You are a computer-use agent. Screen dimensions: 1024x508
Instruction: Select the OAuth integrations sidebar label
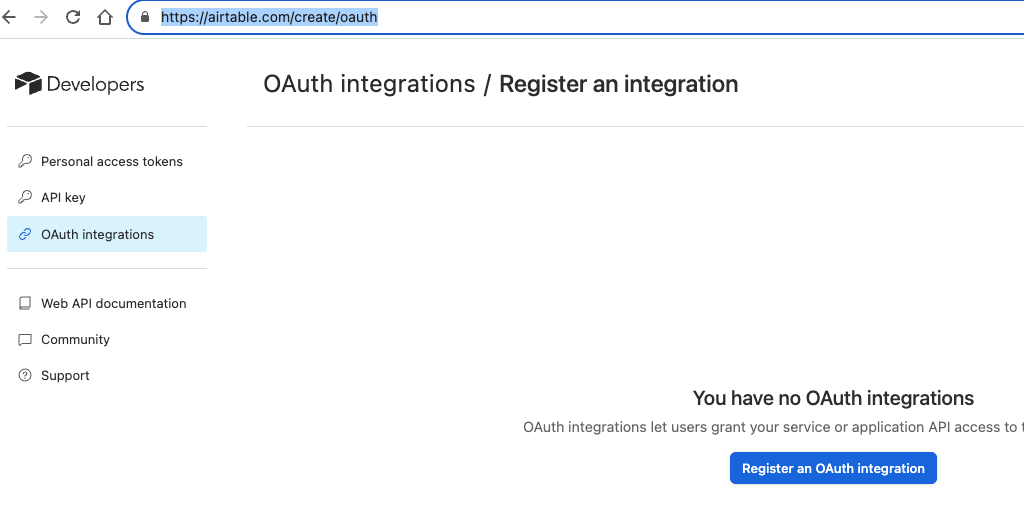98,234
